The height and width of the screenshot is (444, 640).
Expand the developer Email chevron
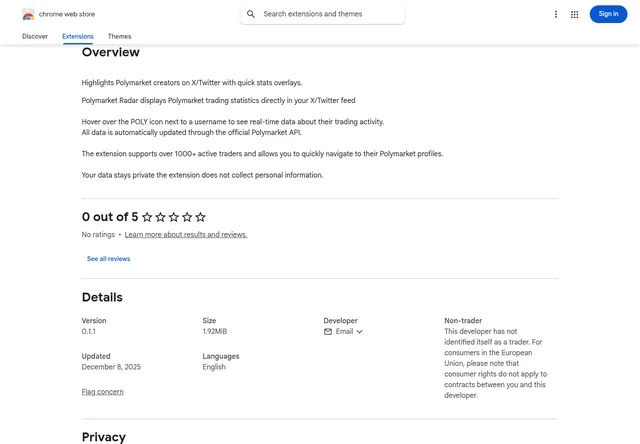pyautogui.click(x=359, y=332)
